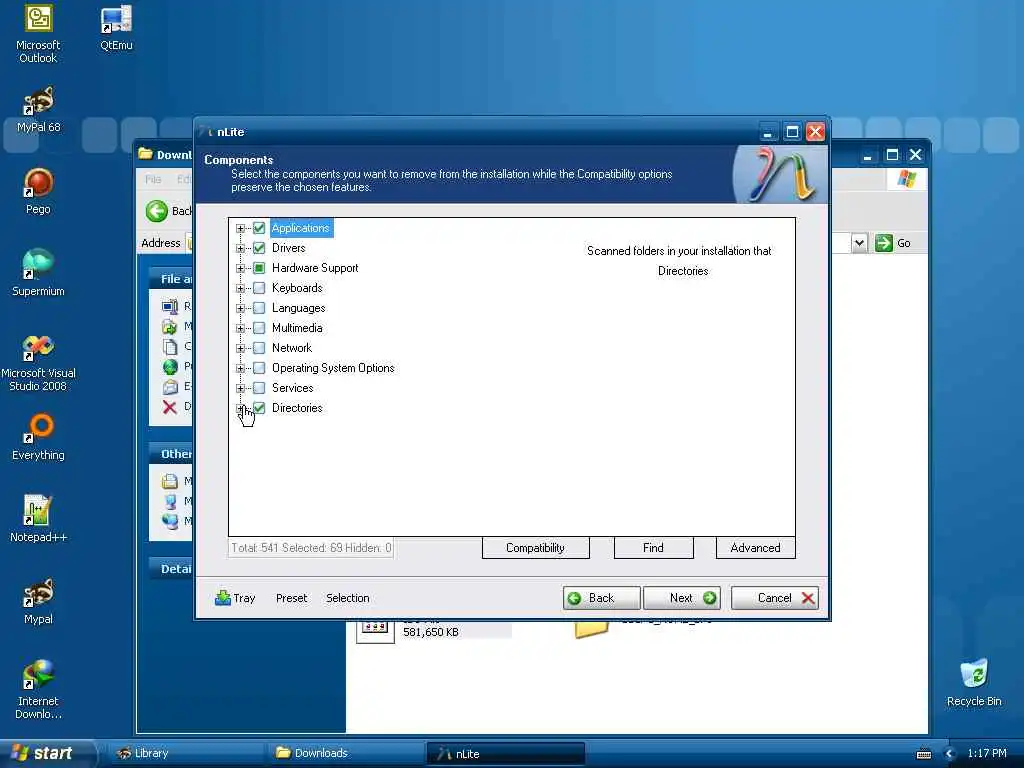The height and width of the screenshot is (768, 1024).
Task: Launch Internet Download Manager icon
Action: [x=38, y=690]
